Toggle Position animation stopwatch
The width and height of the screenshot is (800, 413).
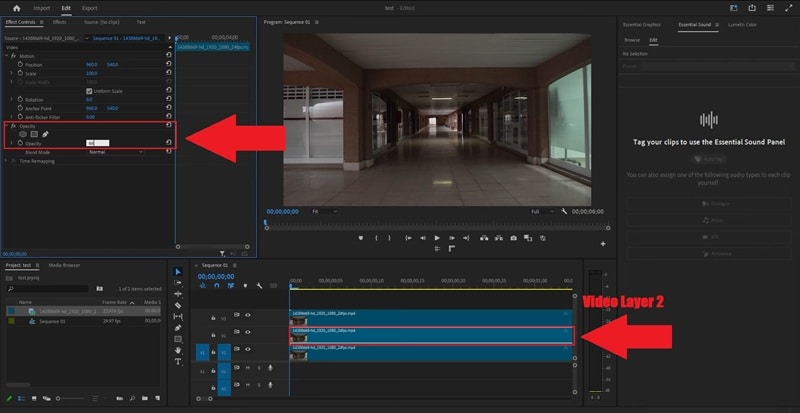coord(20,65)
